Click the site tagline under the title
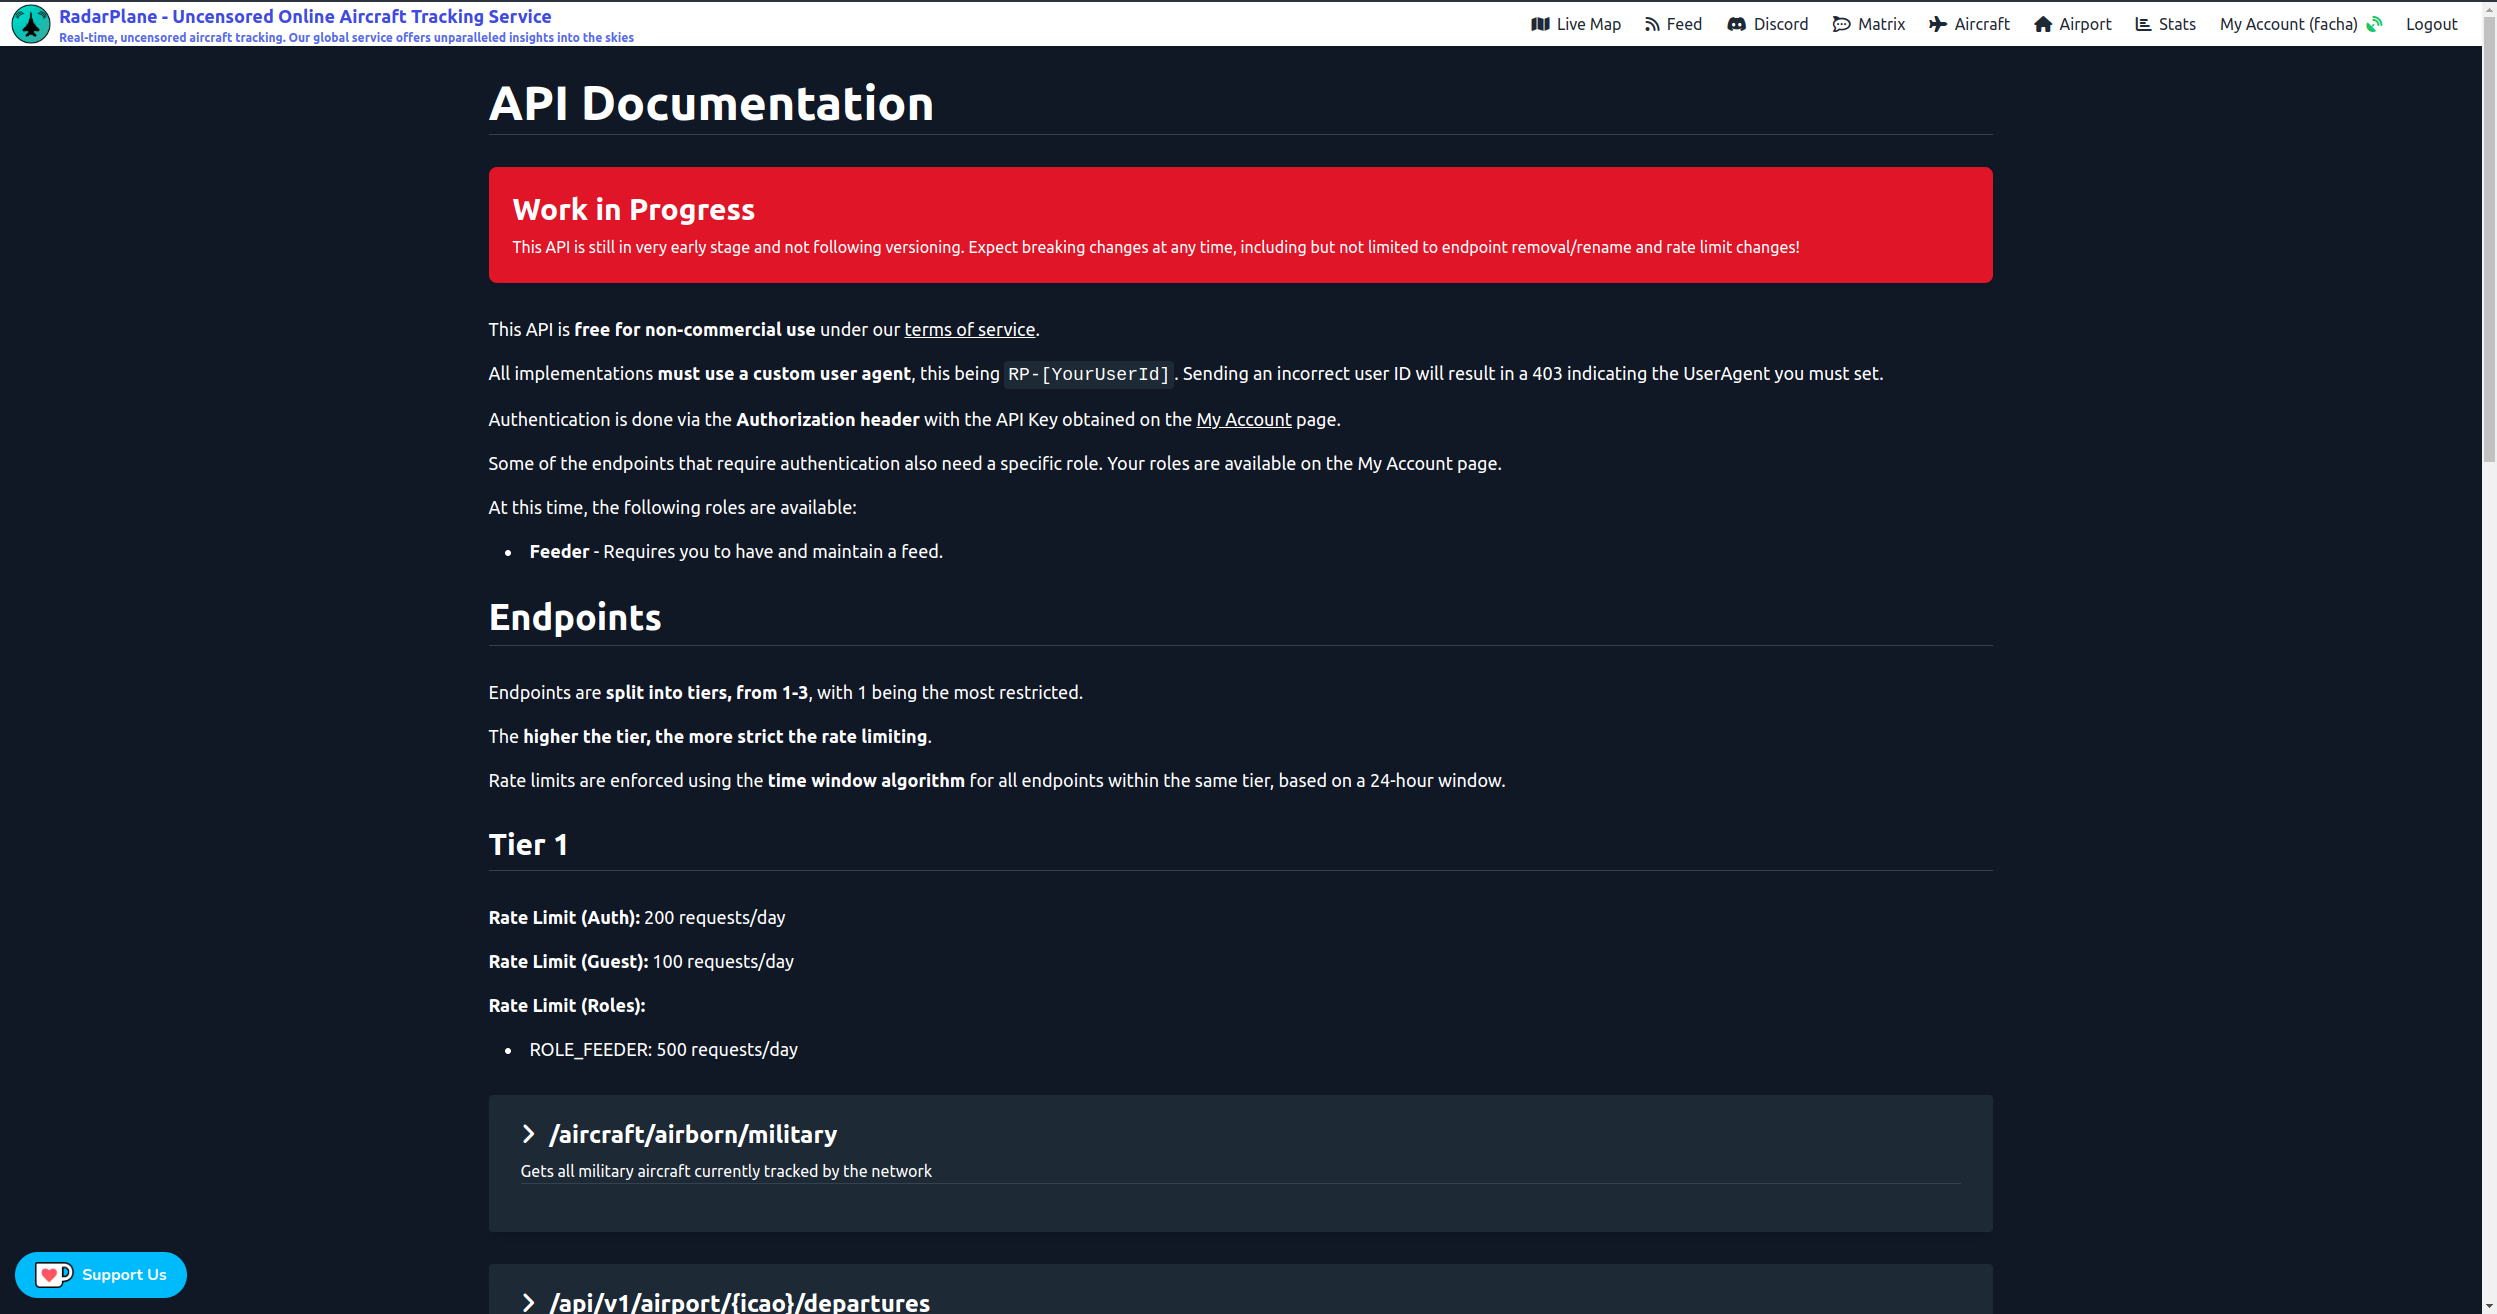2497x1314 pixels. pyautogui.click(x=346, y=37)
